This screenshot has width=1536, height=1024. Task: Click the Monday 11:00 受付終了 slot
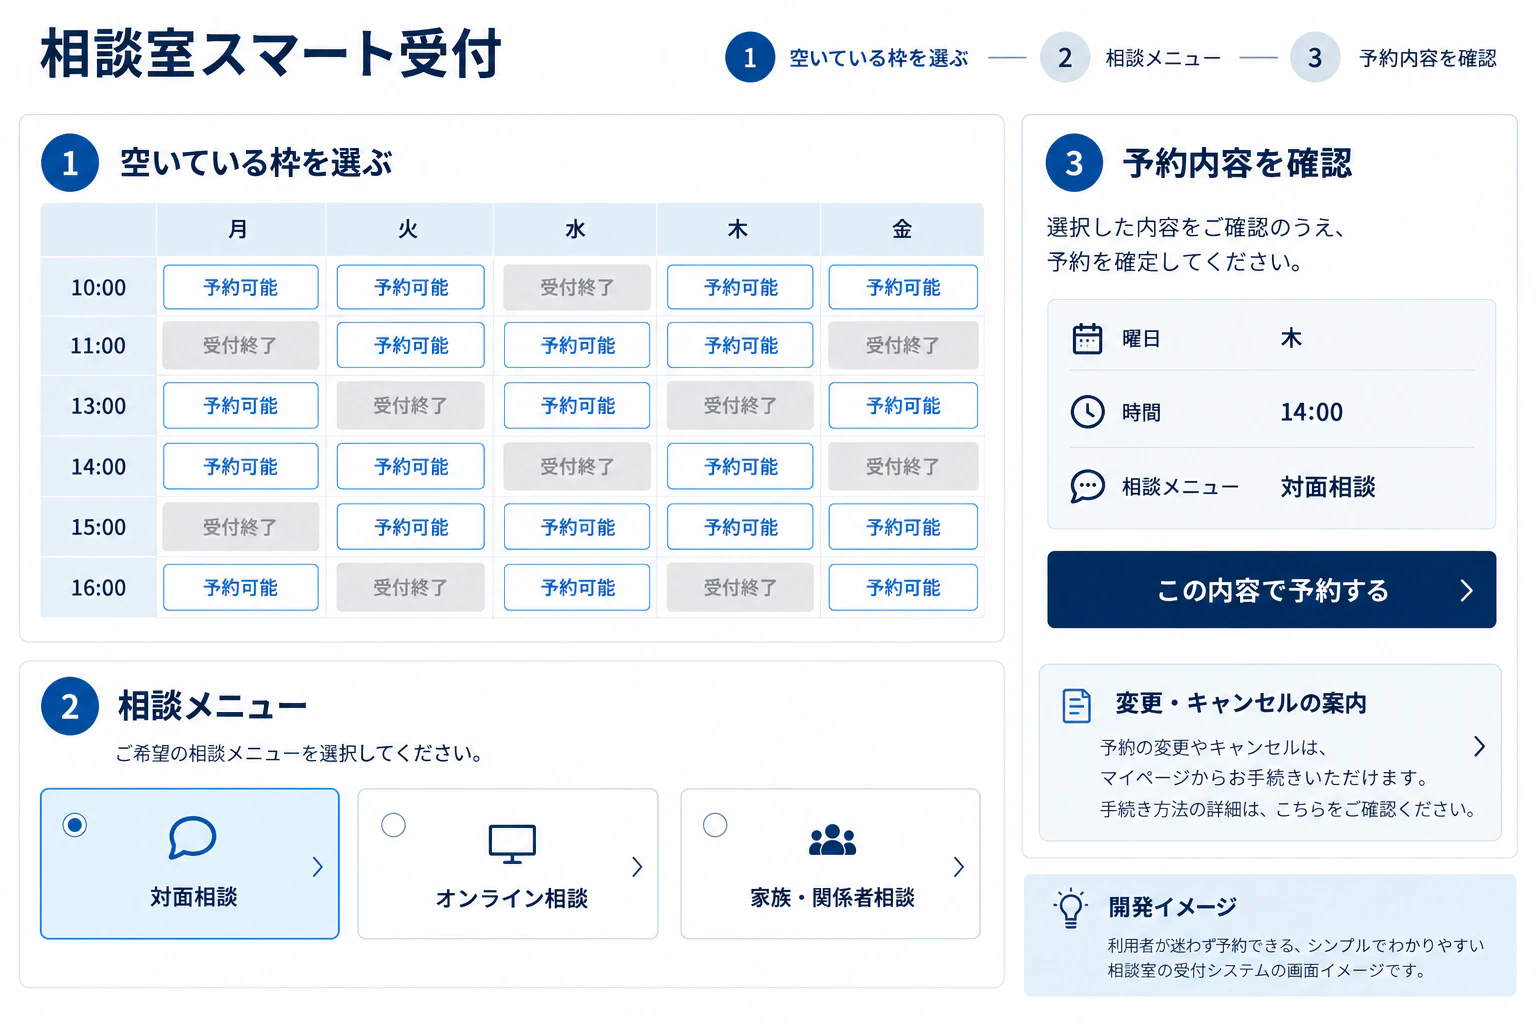(x=241, y=346)
